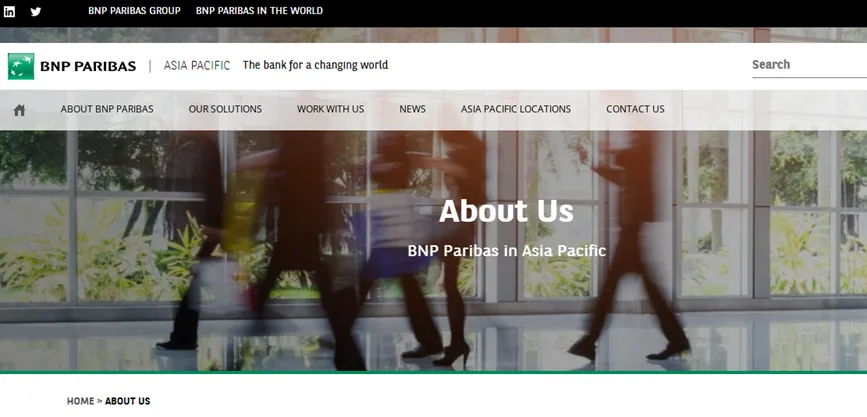Viewport: 867px width, 417px height.
Task: Open Our Solutions menu
Action: (x=225, y=109)
